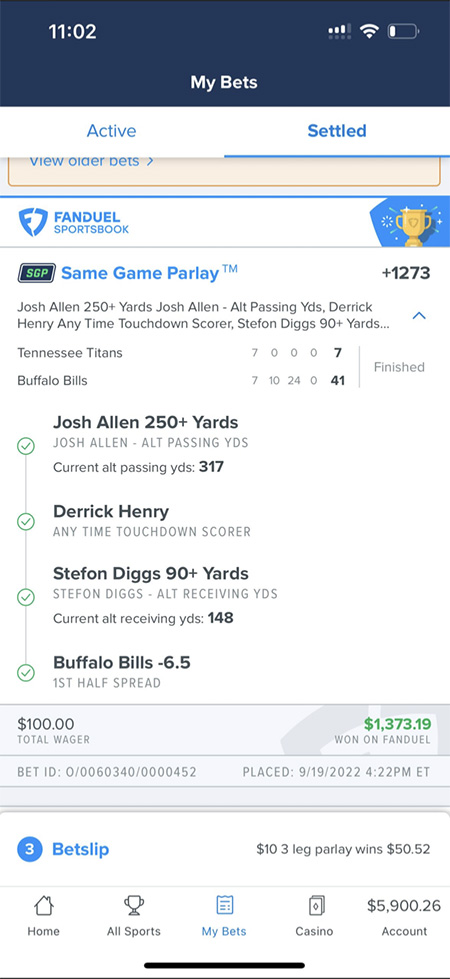Screen dimensions: 450x979
Task: Select the Settled bets tab
Action: (x=337, y=130)
